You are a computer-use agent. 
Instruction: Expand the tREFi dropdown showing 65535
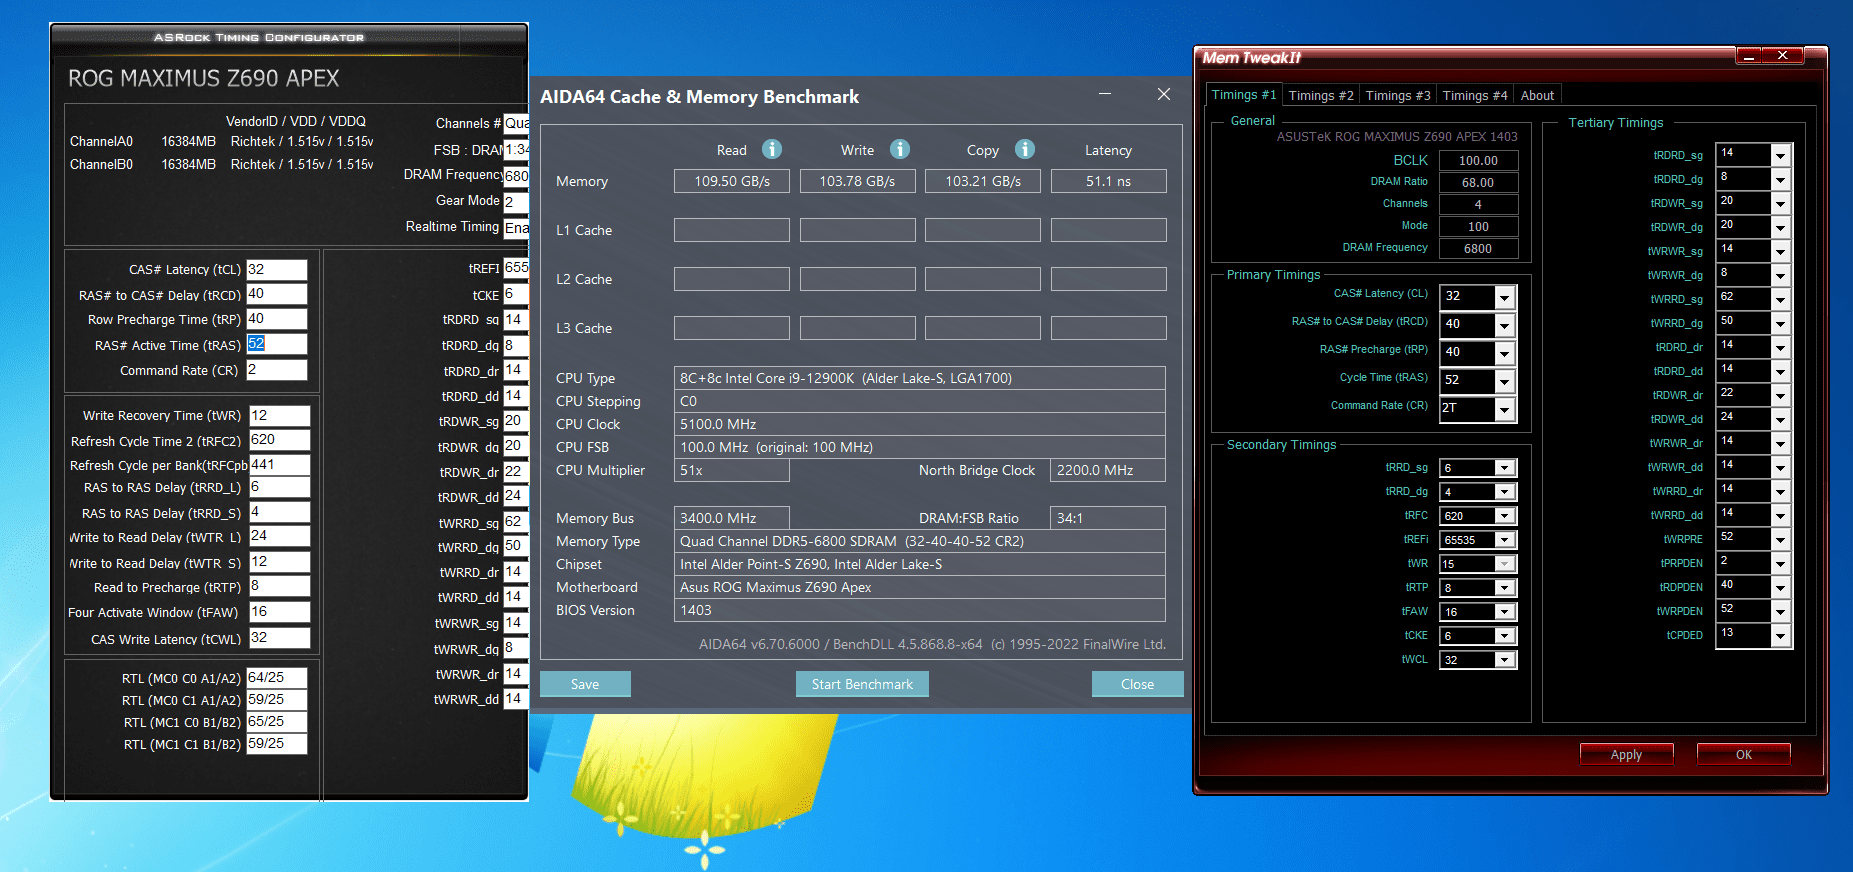(x=1504, y=540)
